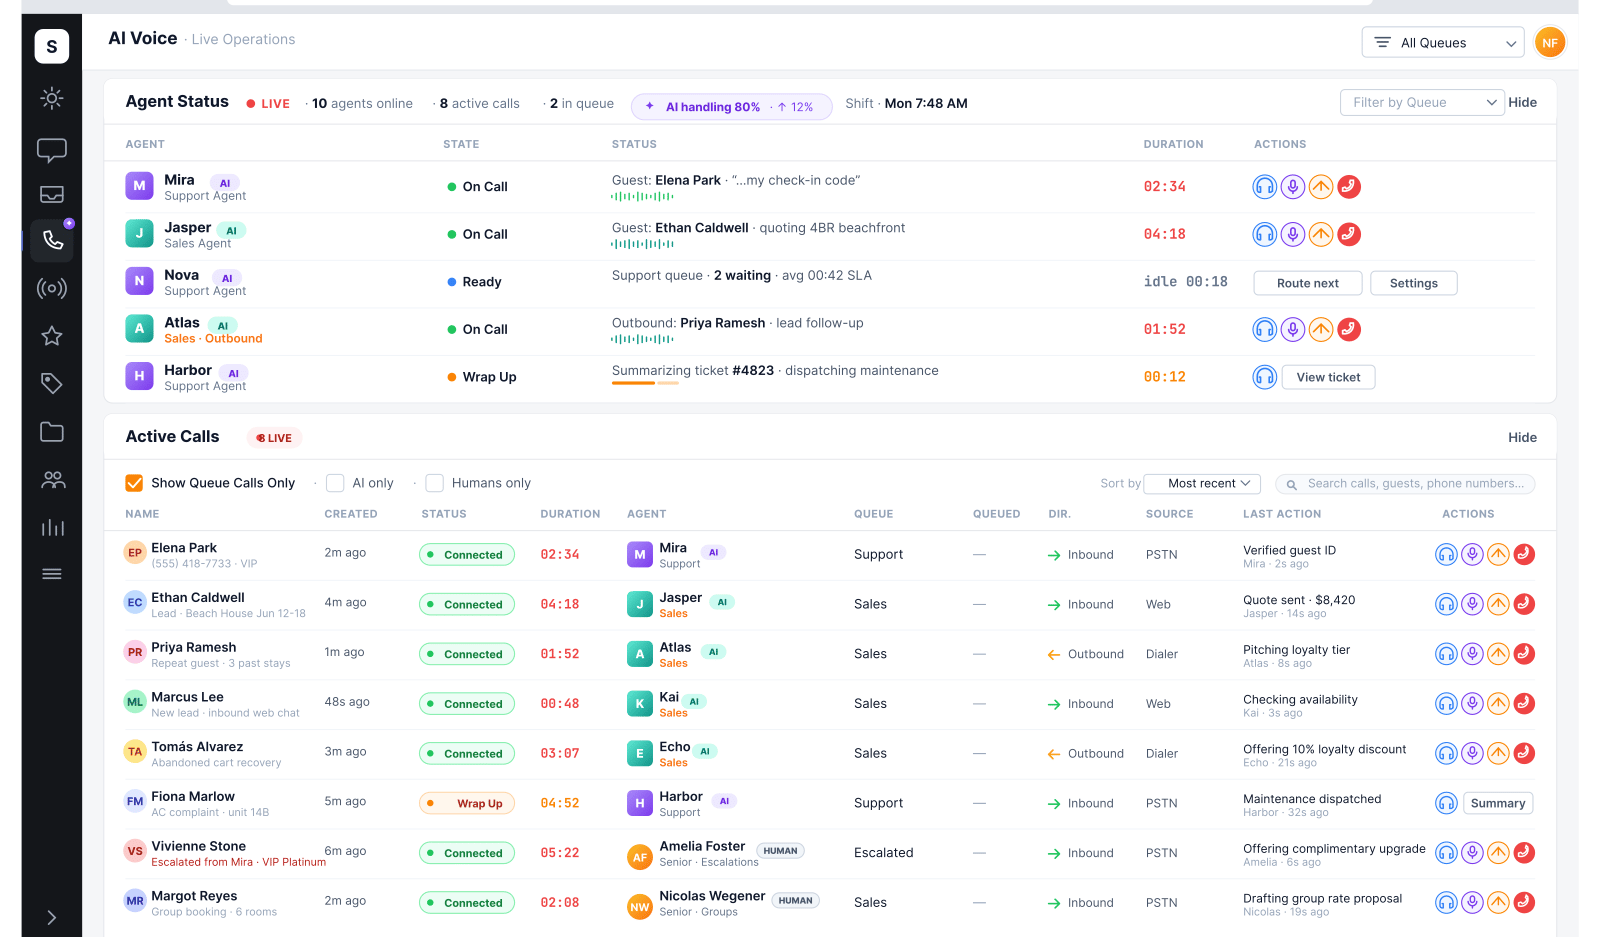Image resolution: width=1600 pixels, height=937 pixels.
Task: Click headphones icon in Harbor's agent row
Action: 1265,377
